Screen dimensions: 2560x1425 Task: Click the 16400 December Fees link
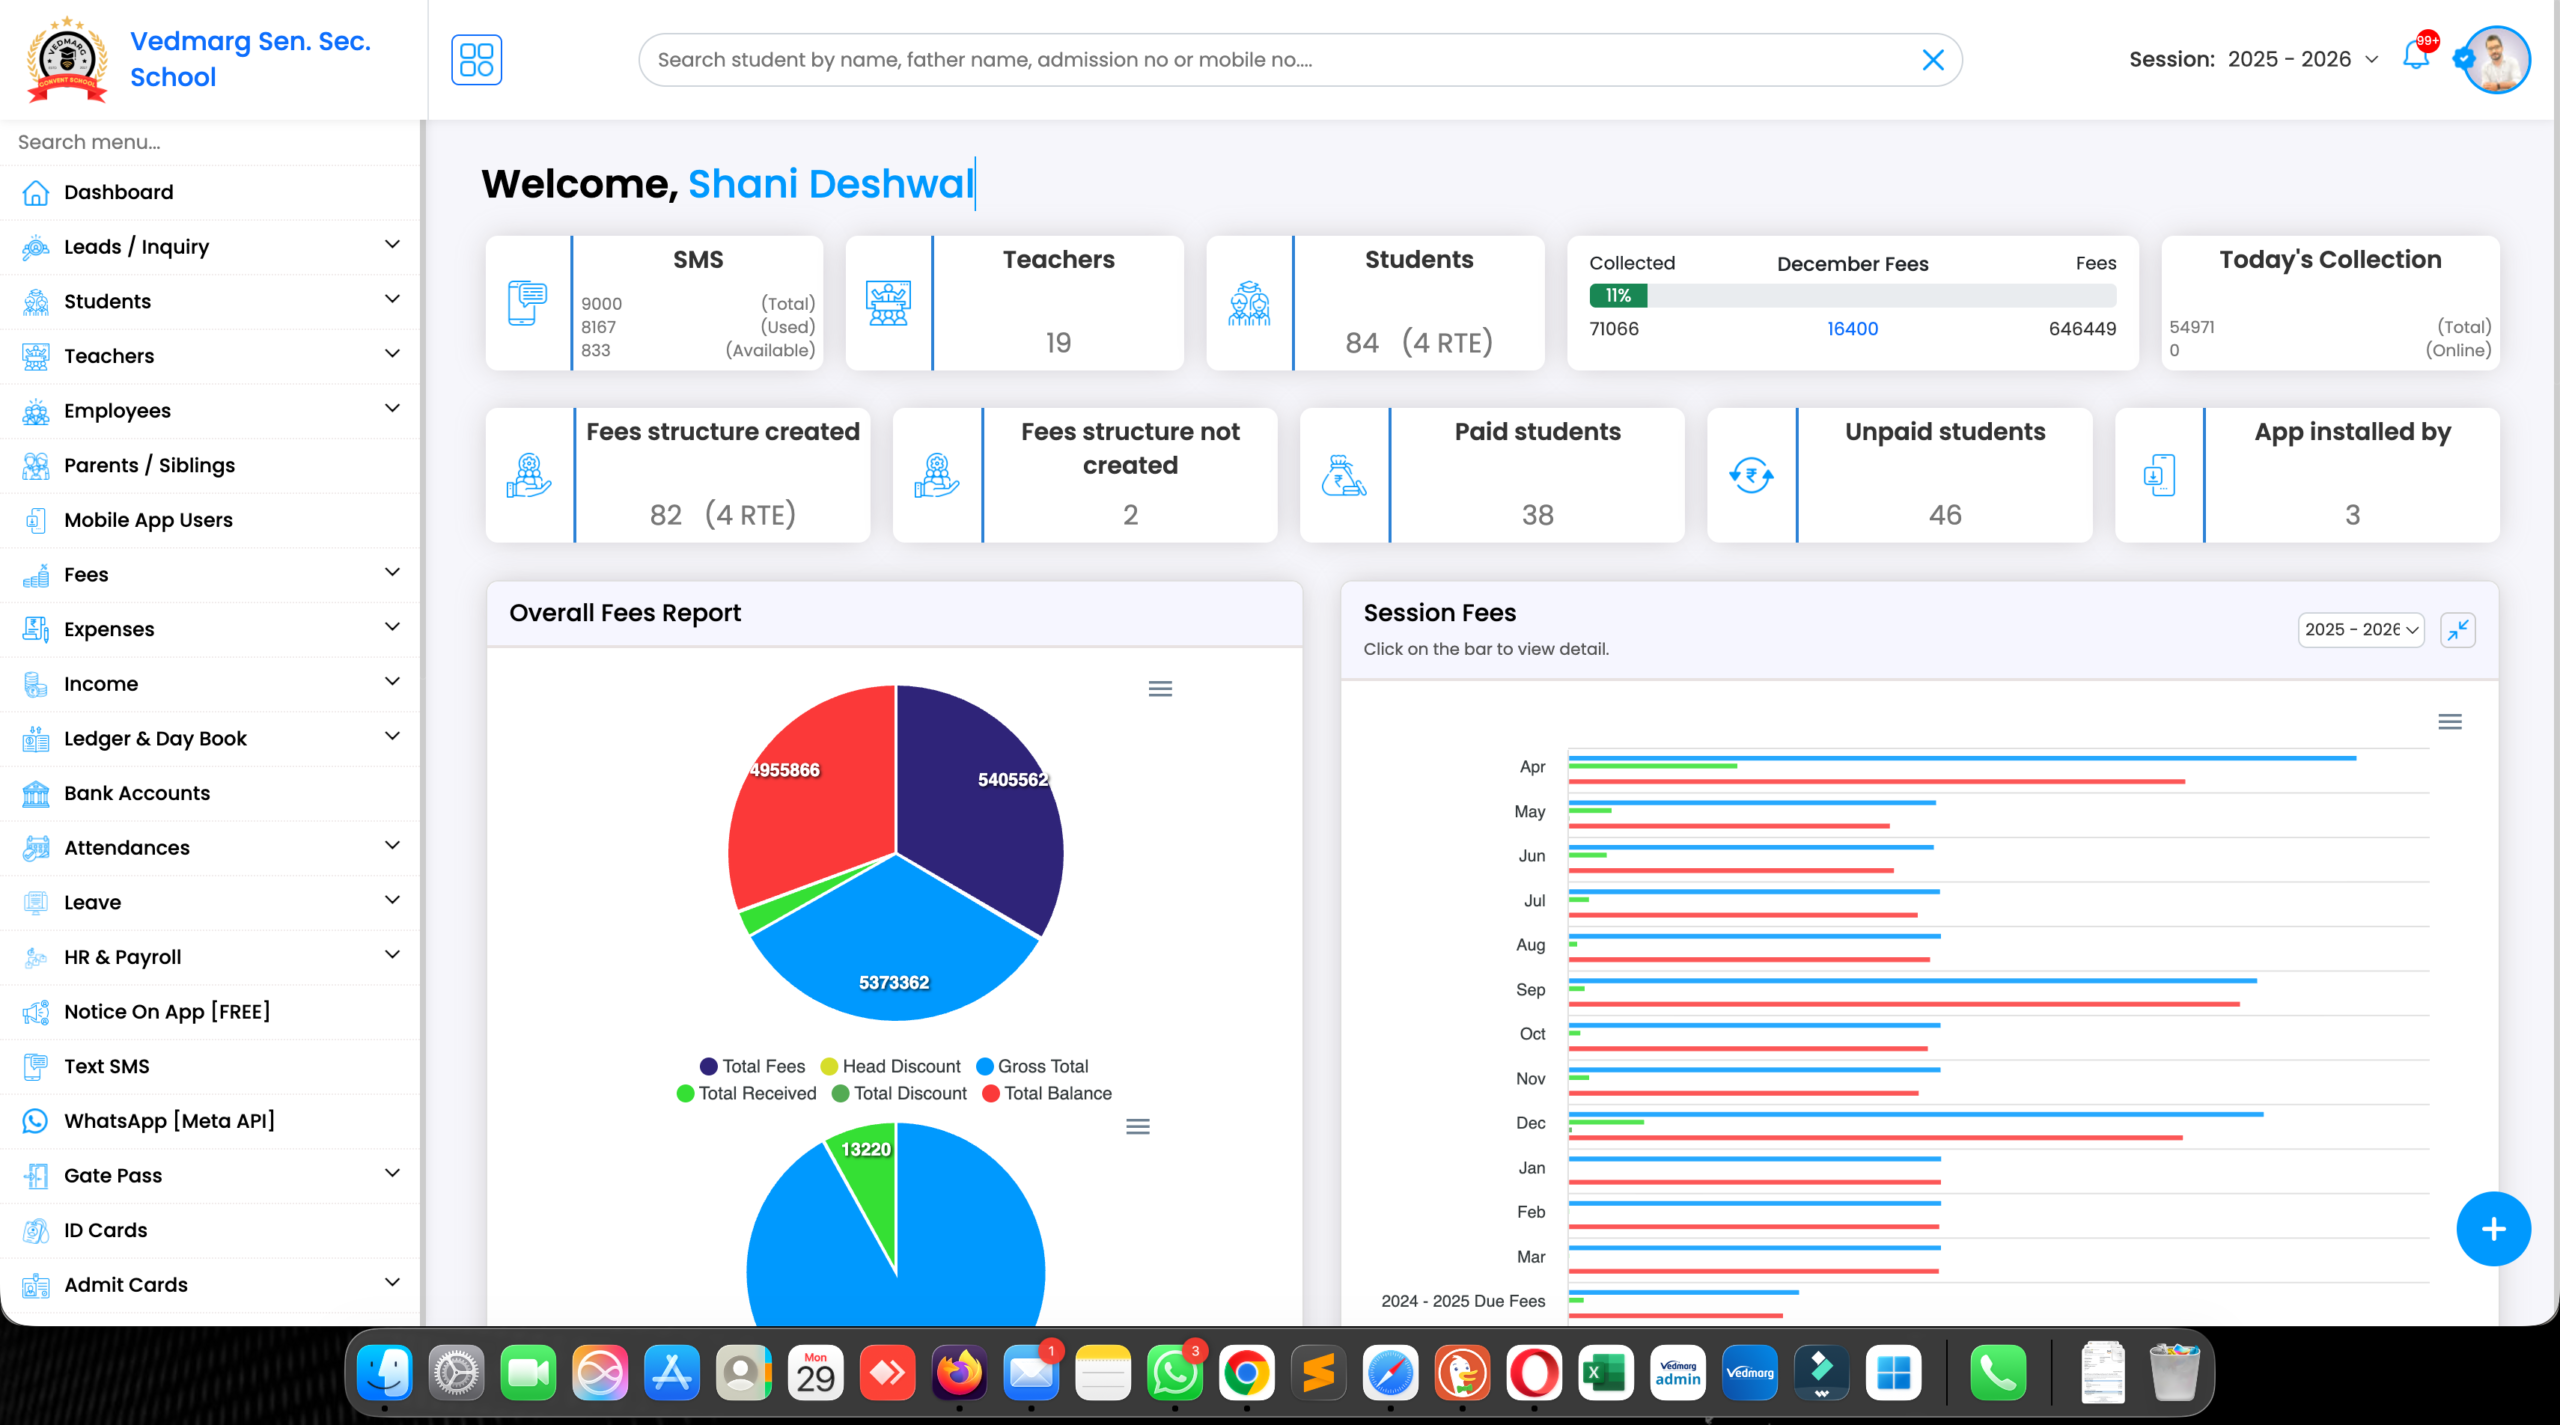1851,328
